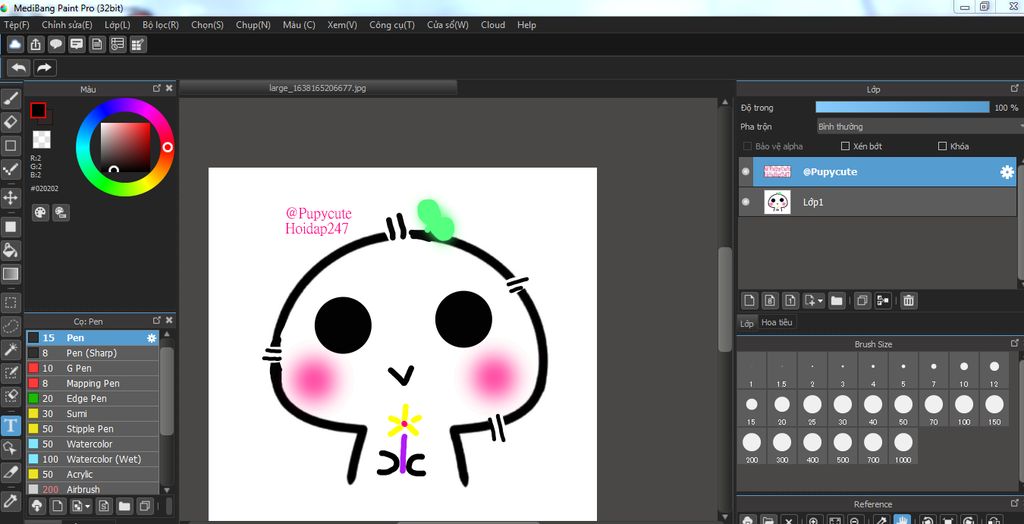The image size is (1024, 524).
Task: Expand the add-brush dropdown in brush panel
Action: (88, 506)
